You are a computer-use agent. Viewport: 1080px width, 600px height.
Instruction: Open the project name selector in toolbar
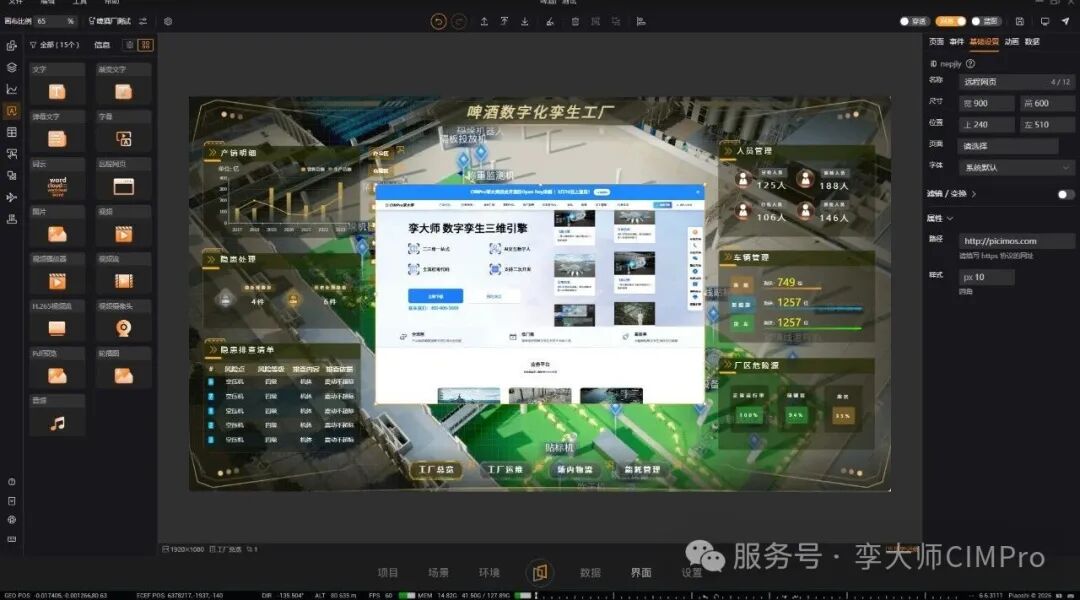[x=110, y=21]
